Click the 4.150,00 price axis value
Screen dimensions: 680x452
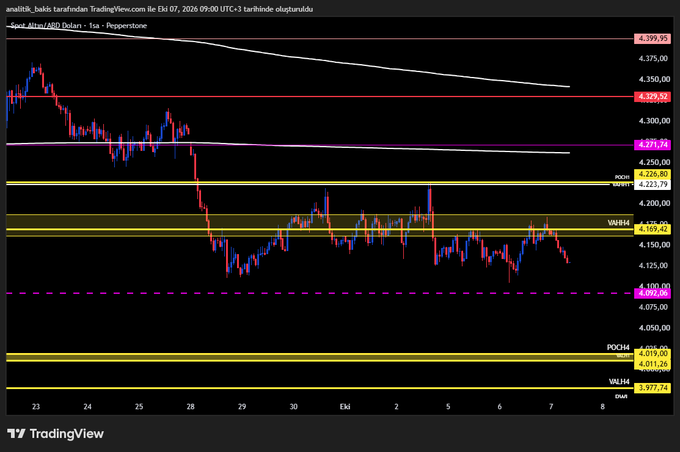654,245
